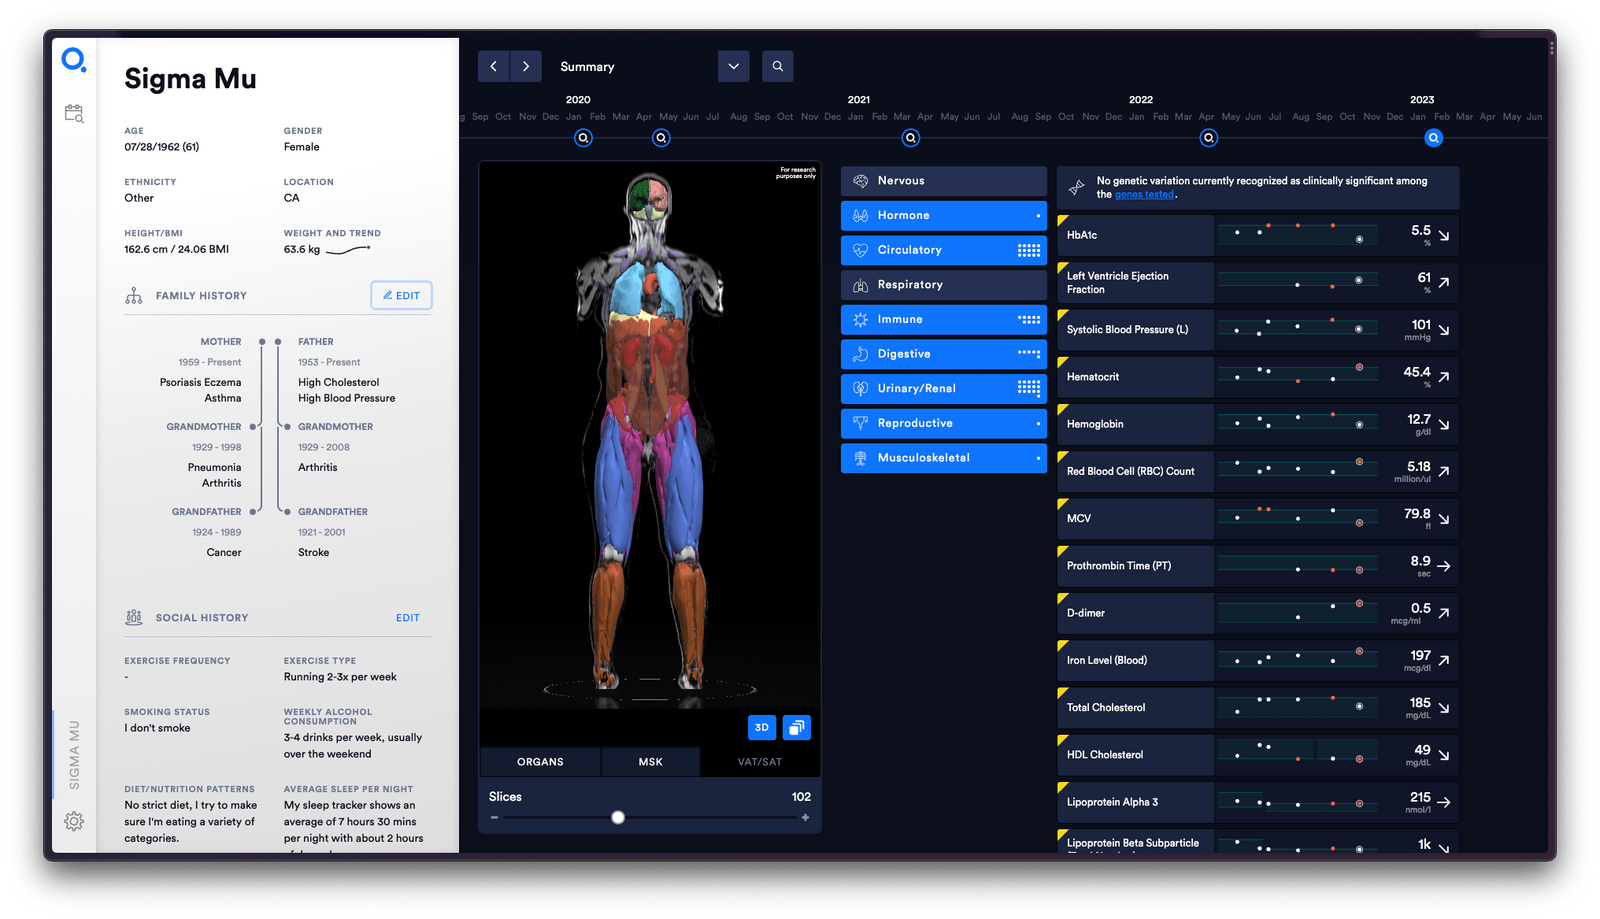Open the medical records search in the sidebar
Image resolution: width=1600 pixels, height=919 pixels.
click(x=72, y=113)
